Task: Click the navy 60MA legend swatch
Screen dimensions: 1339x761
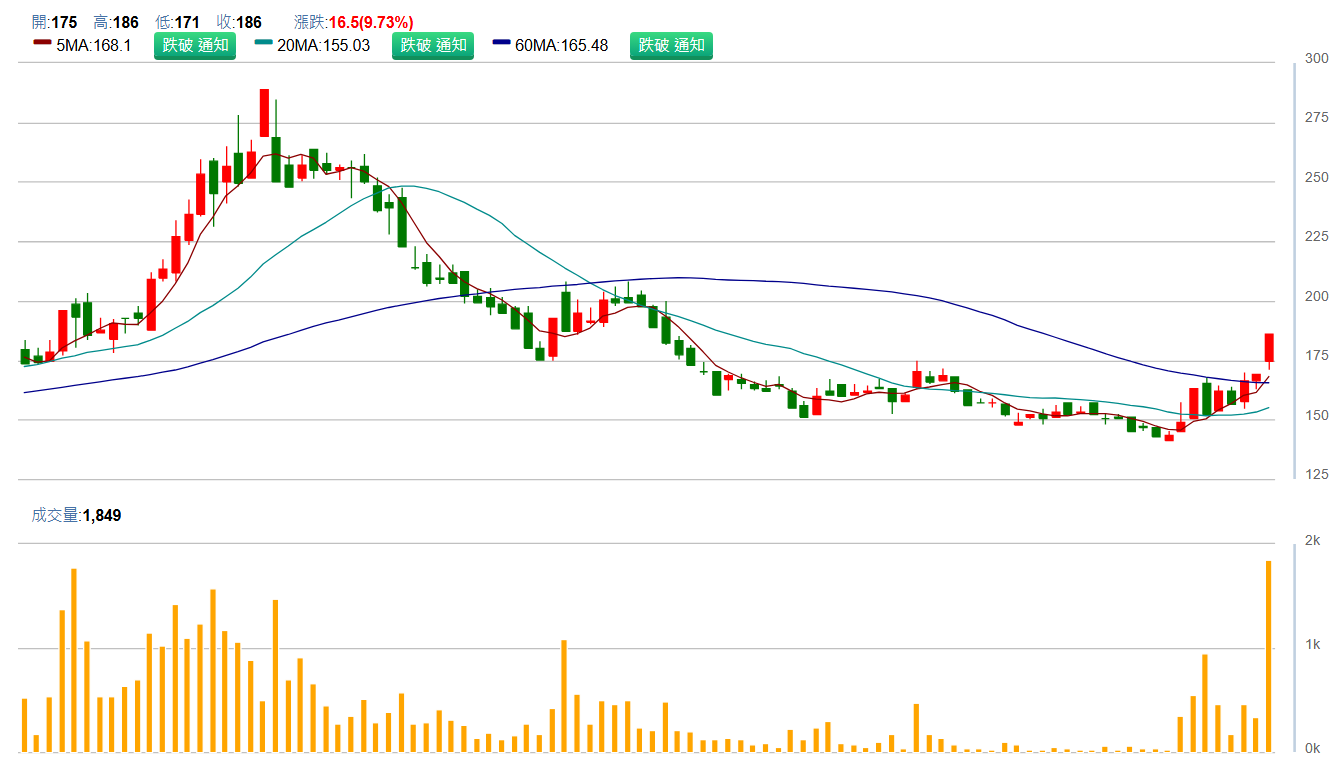Action: (x=502, y=43)
